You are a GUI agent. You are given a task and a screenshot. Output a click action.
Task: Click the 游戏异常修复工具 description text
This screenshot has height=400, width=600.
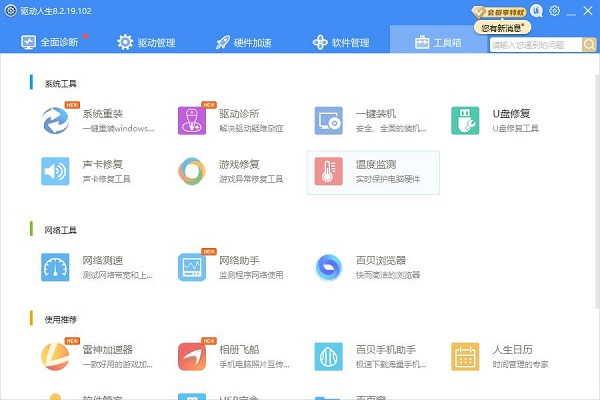[x=251, y=179]
